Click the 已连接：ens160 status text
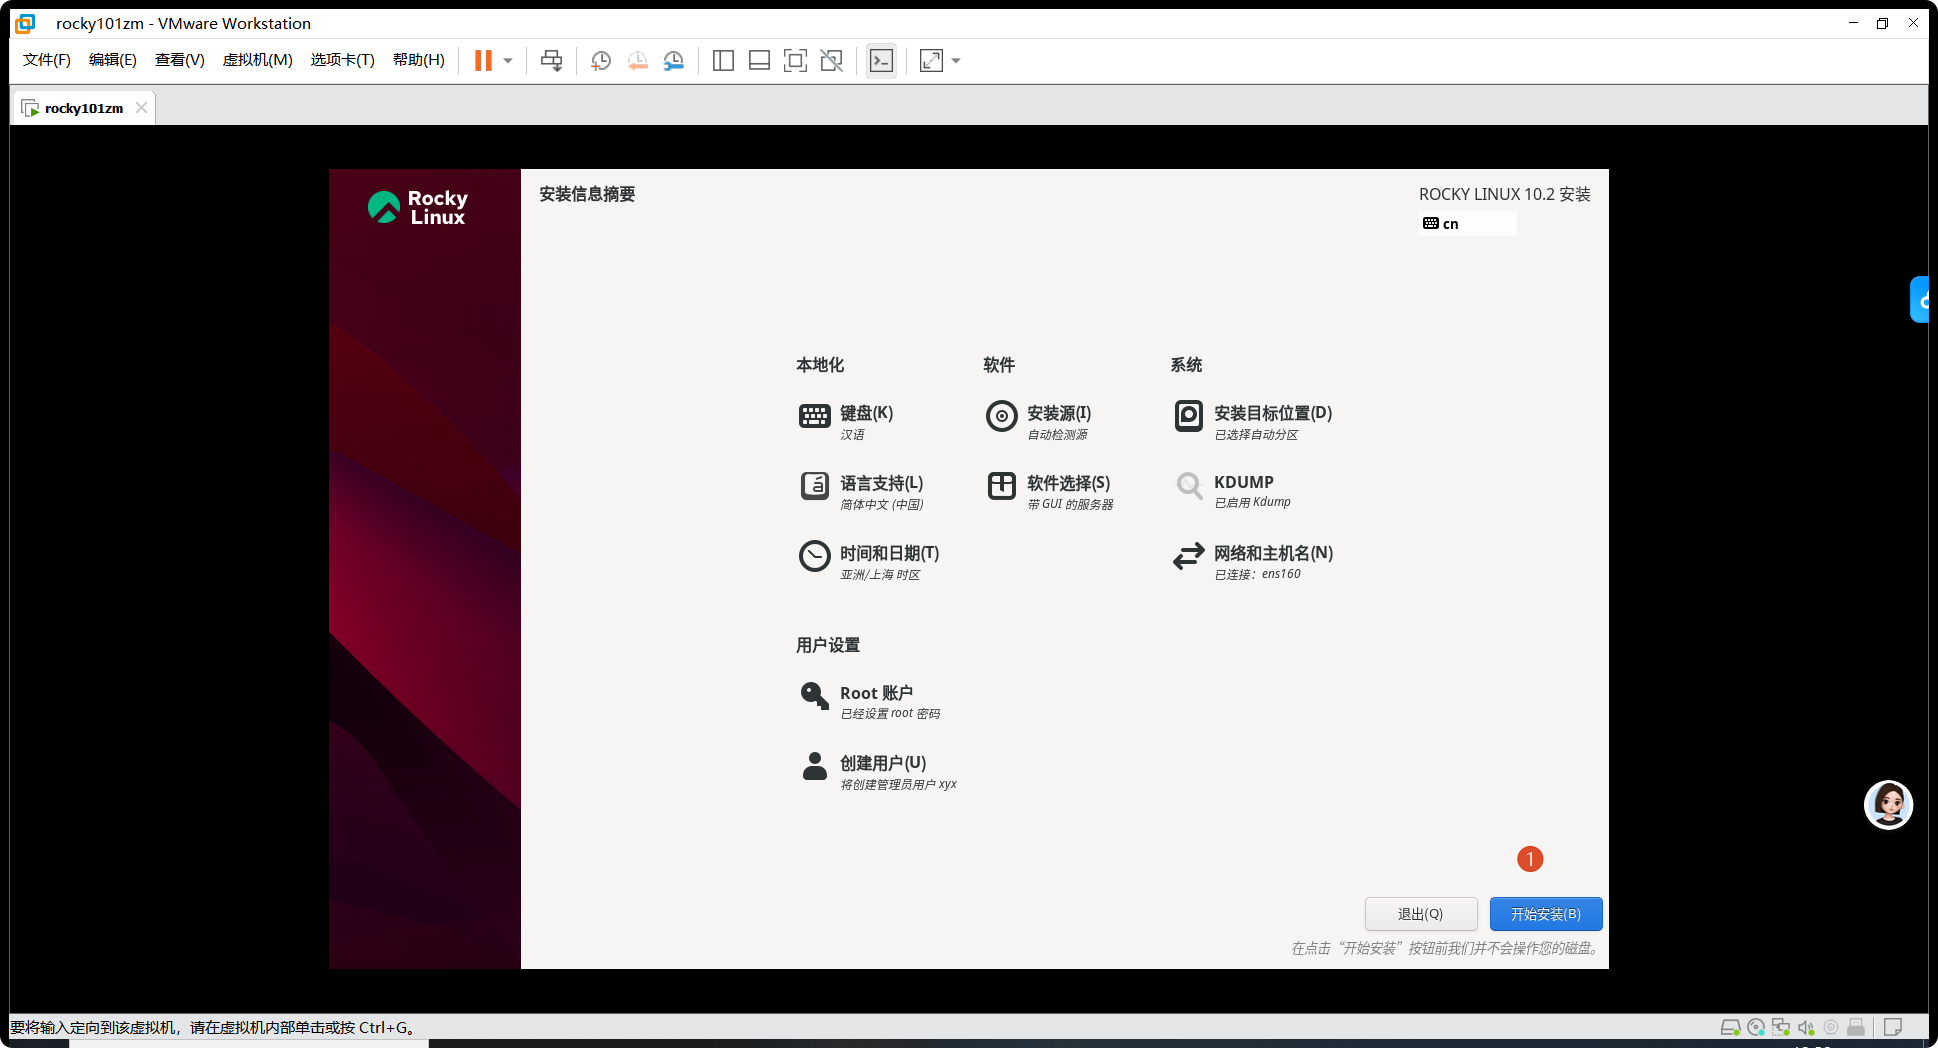The height and width of the screenshot is (1048, 1938). 1257,574
